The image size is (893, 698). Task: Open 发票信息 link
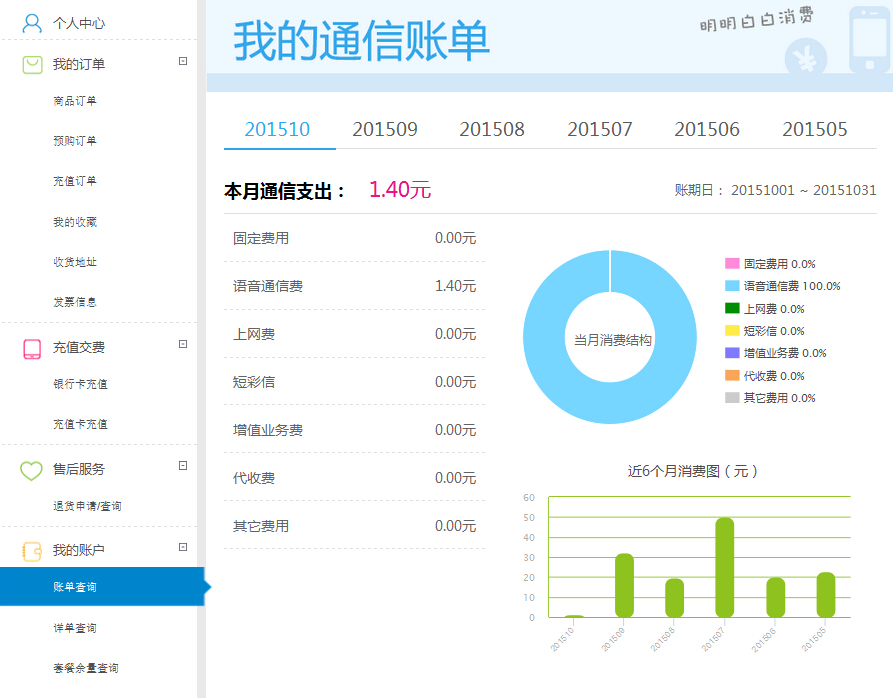pos(75,302)
